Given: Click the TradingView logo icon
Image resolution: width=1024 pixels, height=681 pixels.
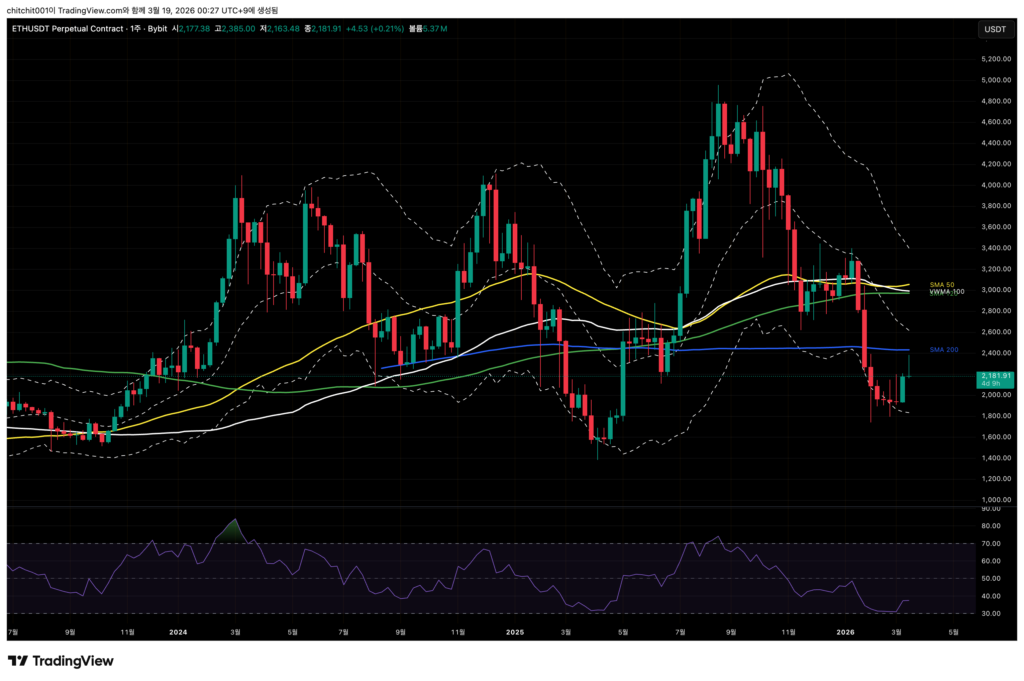Looking at the screenshot, I should (x=17, y=661).
